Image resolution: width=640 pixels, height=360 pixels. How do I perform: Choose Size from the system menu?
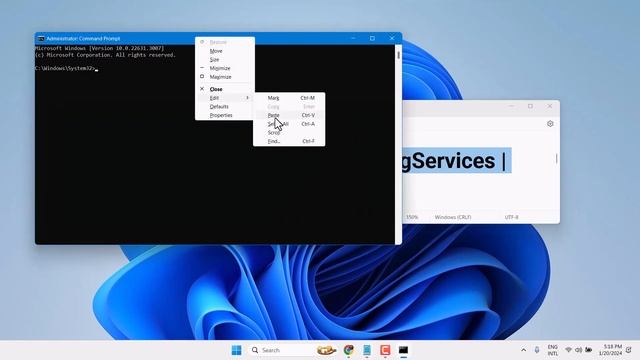pyautogui.click(x=225, y=60)
